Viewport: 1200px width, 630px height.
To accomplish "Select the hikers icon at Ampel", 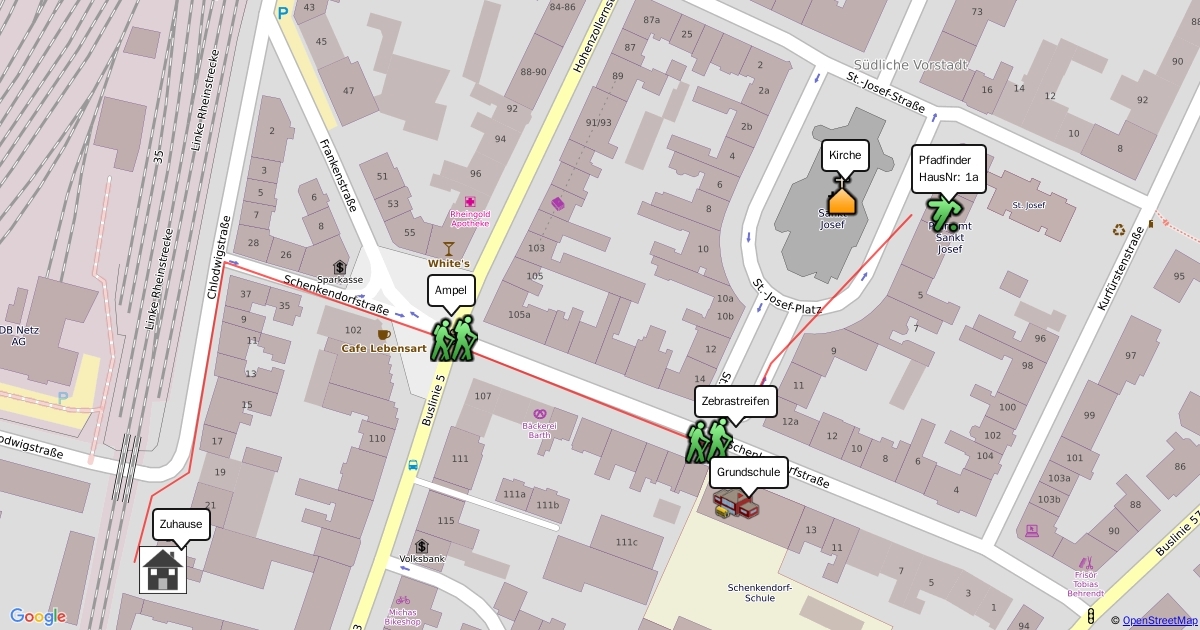I will coord(454,339).
